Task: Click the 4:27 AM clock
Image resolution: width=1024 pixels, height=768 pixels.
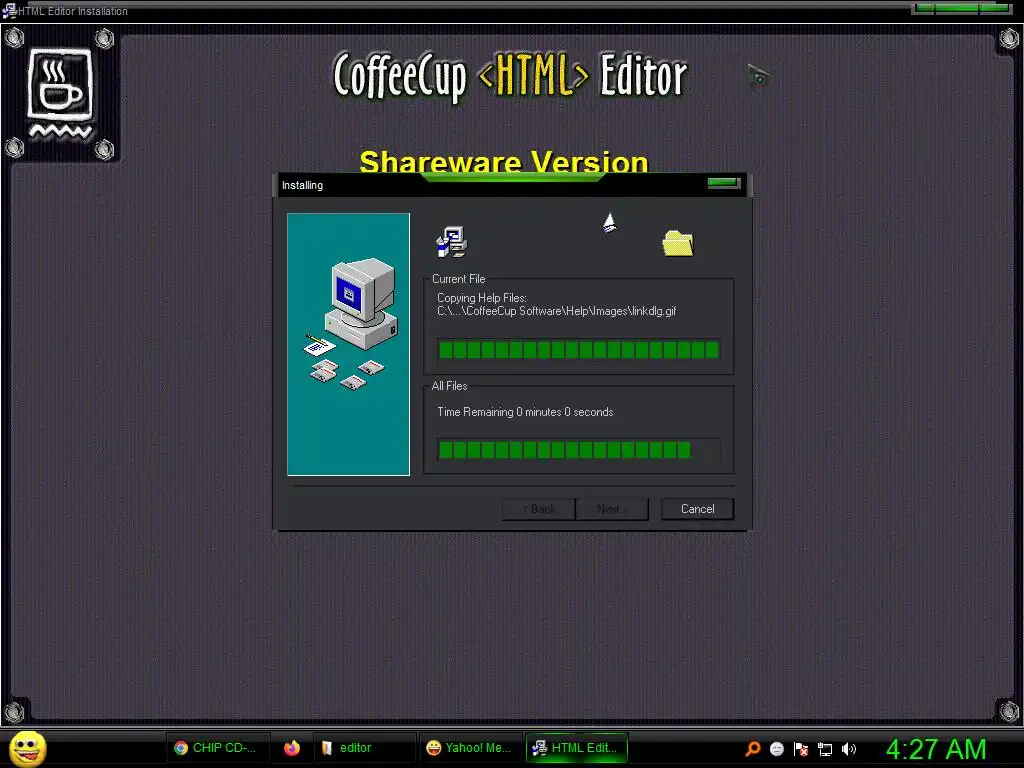Action: (x=936, y=748)
